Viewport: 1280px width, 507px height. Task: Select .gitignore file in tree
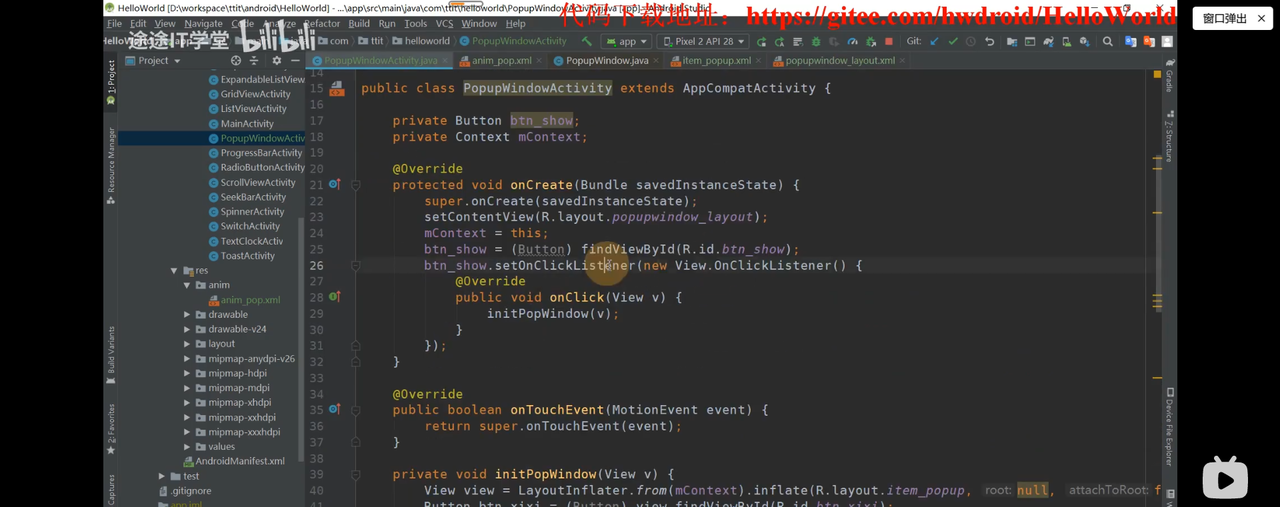coord(185,491)
